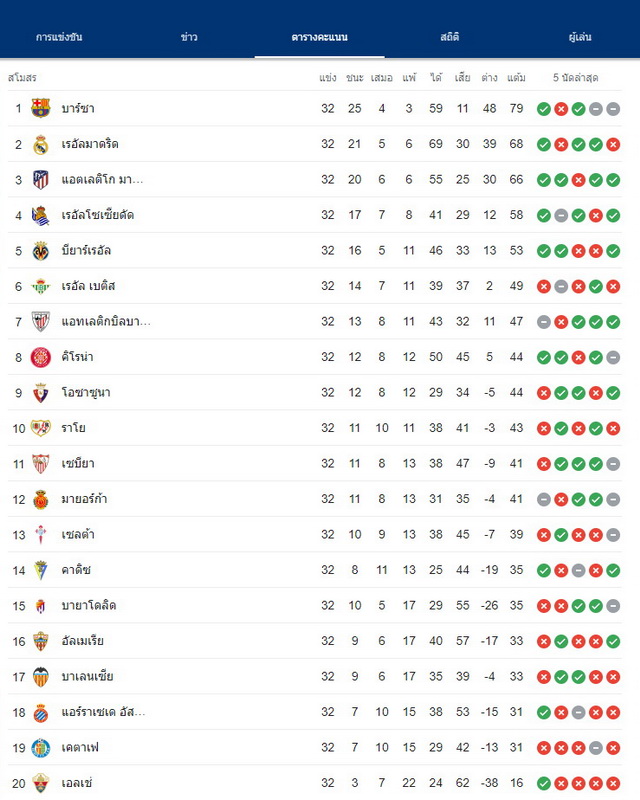
Task: Click the Getafe blue crest icon
Action: click(40, 747)
